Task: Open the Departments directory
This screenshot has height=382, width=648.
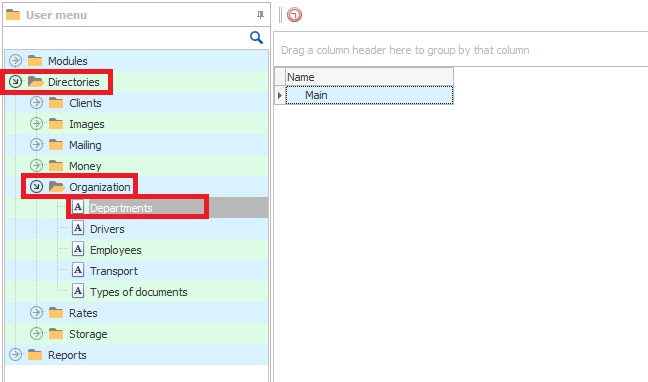Action: [121, 208]
